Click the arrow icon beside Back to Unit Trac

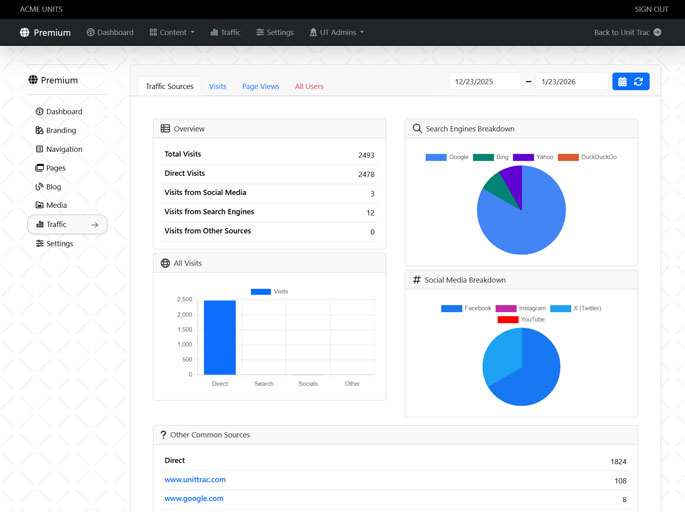pyautogui.click(x=657, y=32)
